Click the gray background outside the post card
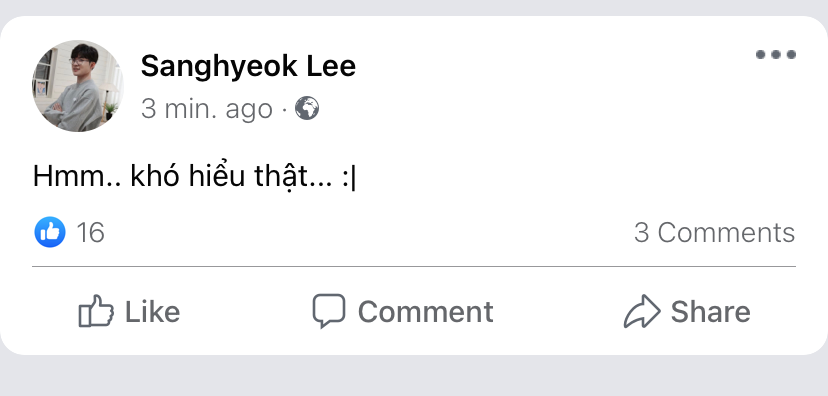This screenshot has height=396, width=828. tap(414, 376)
